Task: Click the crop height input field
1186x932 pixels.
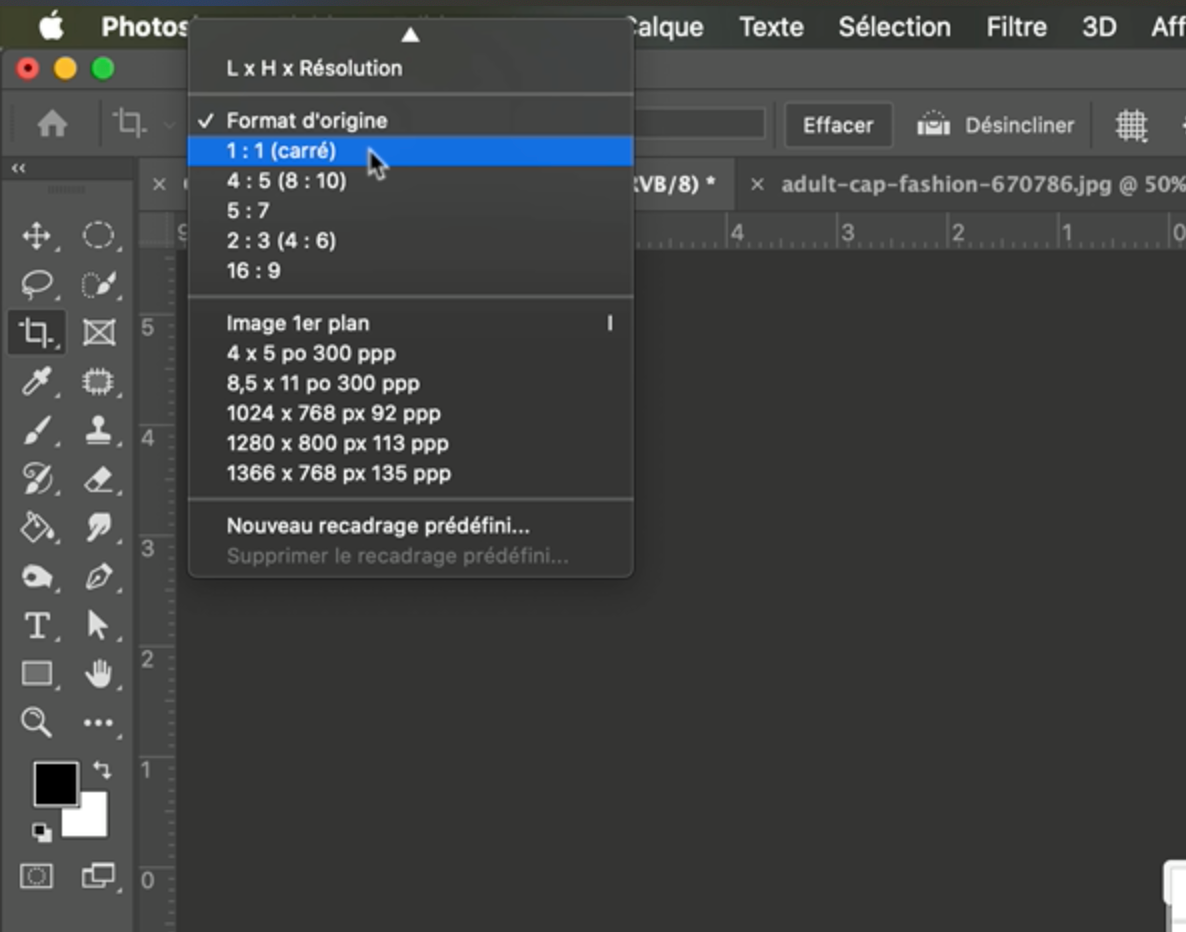Action: click(699, 123)
